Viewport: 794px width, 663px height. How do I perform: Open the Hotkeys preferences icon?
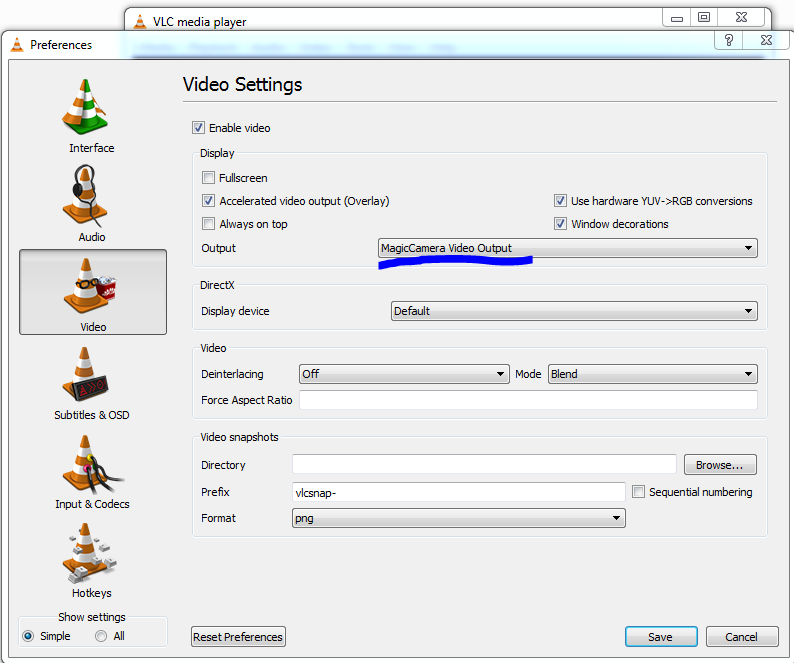(x=89, y=553)
